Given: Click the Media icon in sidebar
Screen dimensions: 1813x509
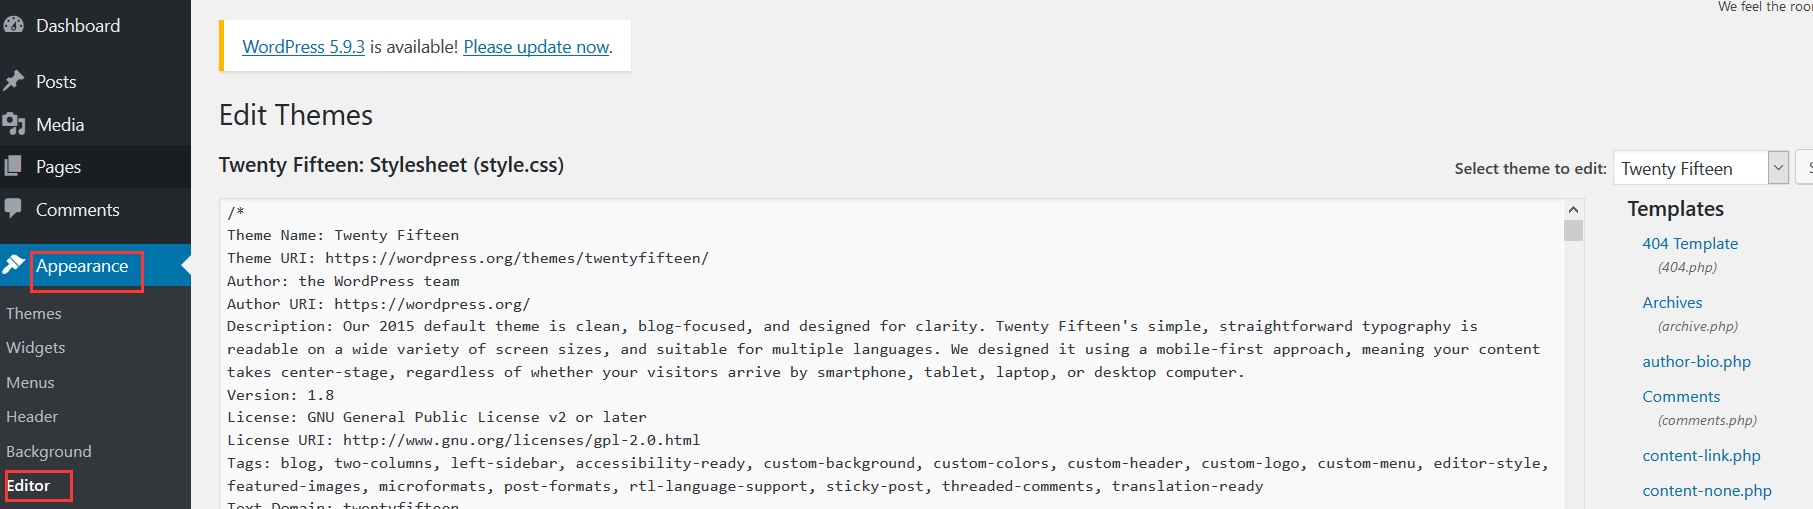Looking at the screenshot, I should click(x=13, y=124).
